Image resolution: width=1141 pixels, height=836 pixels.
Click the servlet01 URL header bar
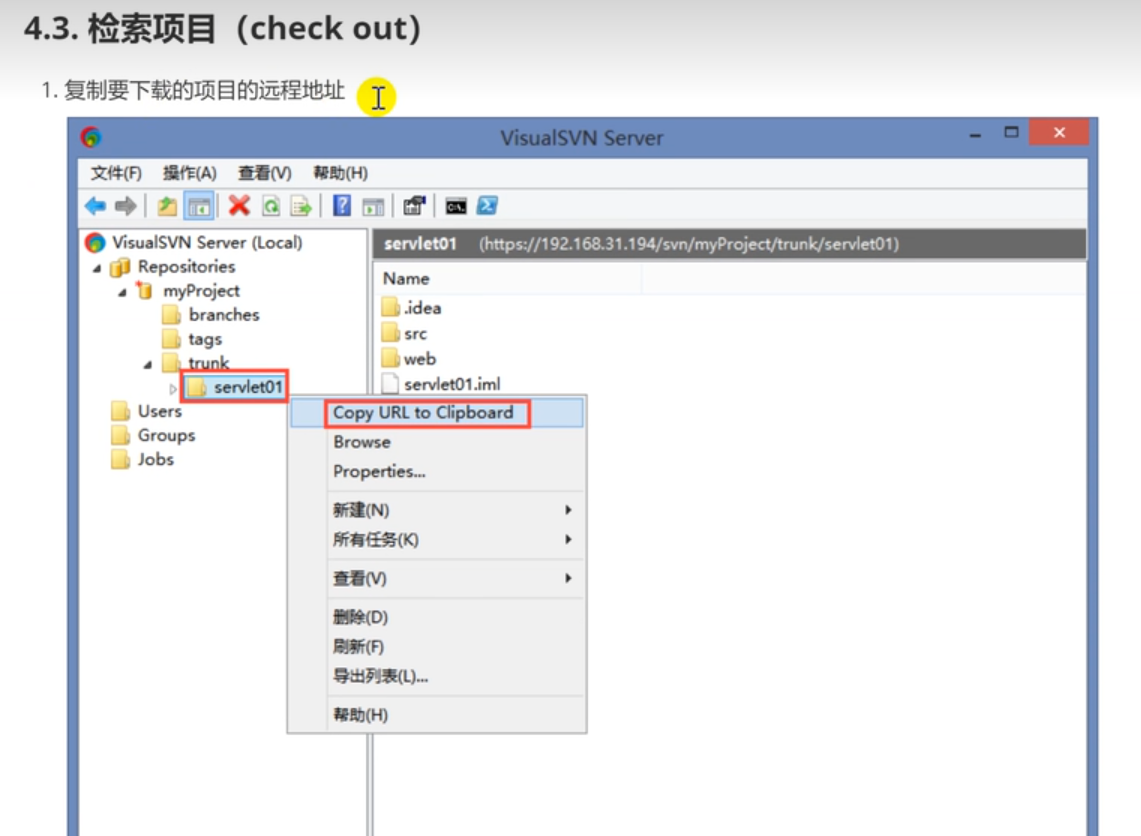(x=730, y=244)
